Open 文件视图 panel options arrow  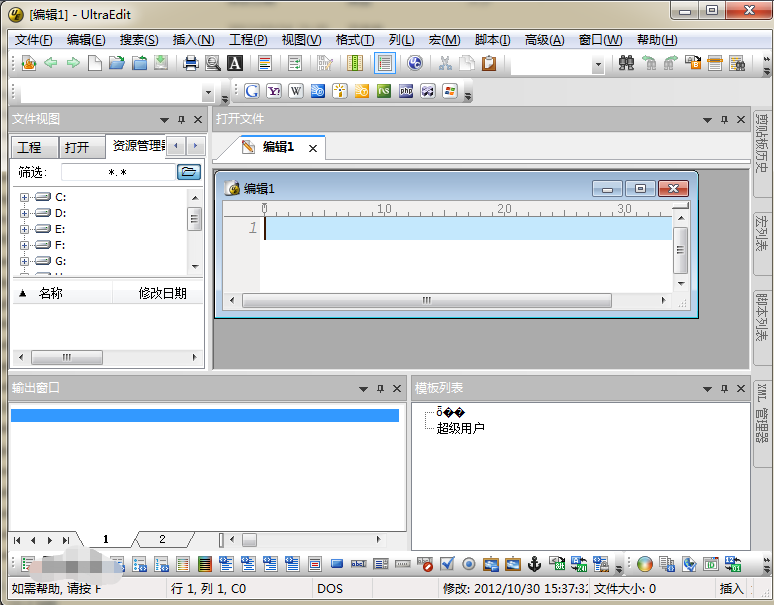point(164,119)
